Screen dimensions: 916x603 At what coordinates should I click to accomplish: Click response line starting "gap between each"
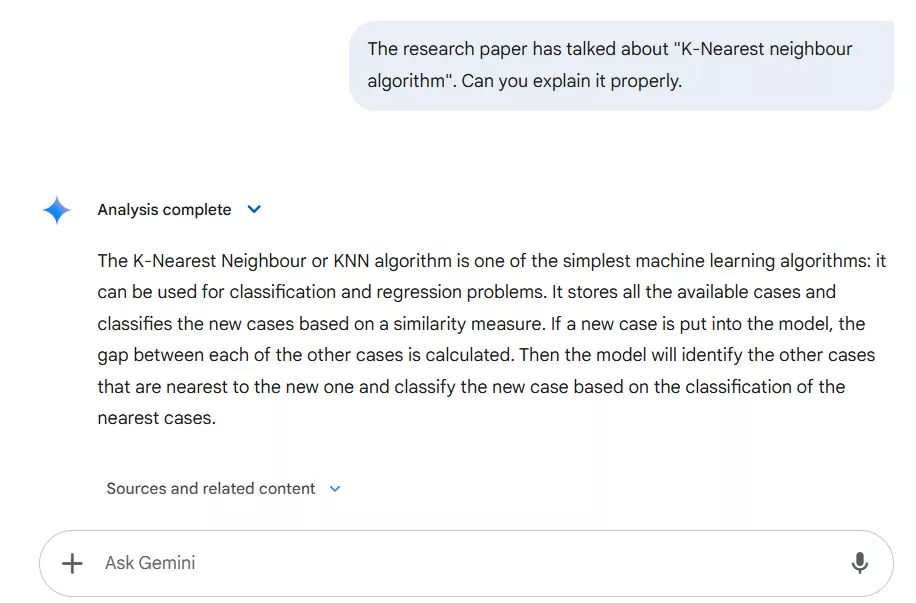tap(486, 355)
